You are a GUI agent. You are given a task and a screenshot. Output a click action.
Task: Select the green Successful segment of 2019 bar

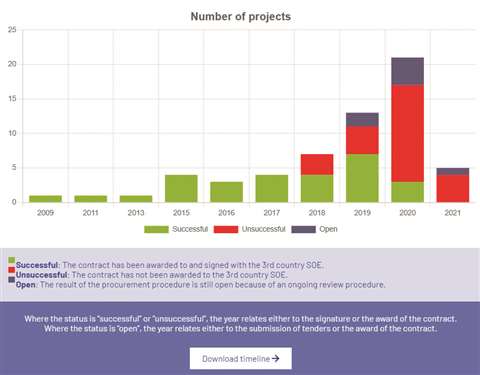(362, 178)
